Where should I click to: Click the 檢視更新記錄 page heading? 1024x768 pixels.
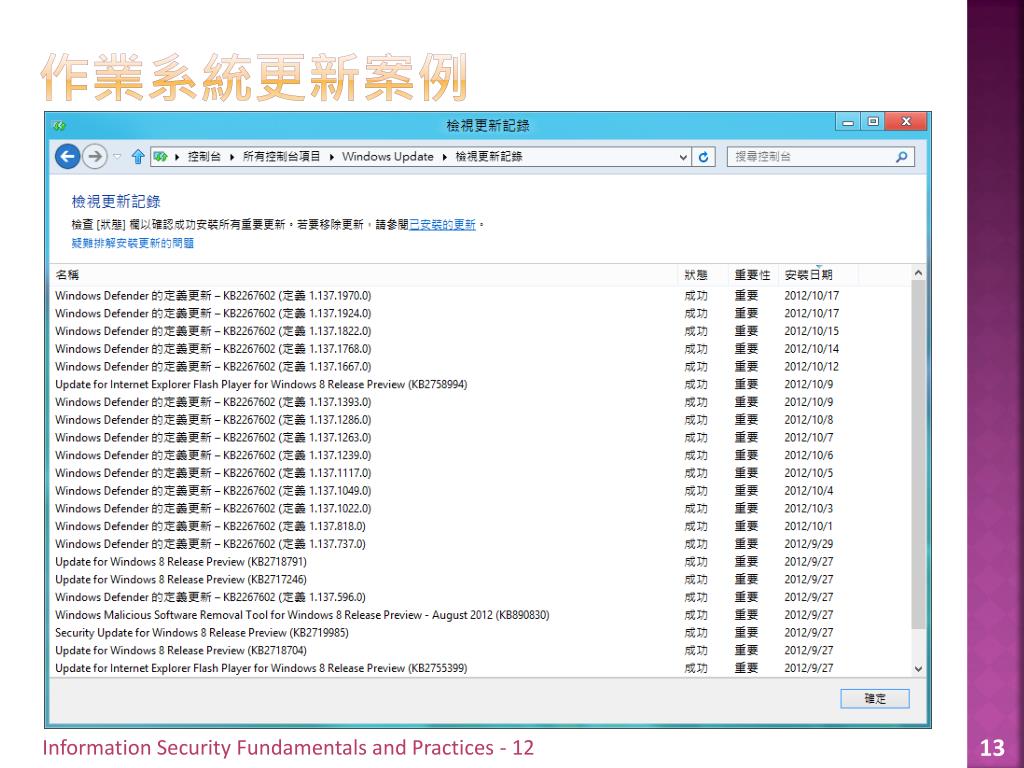coord(116,201)
